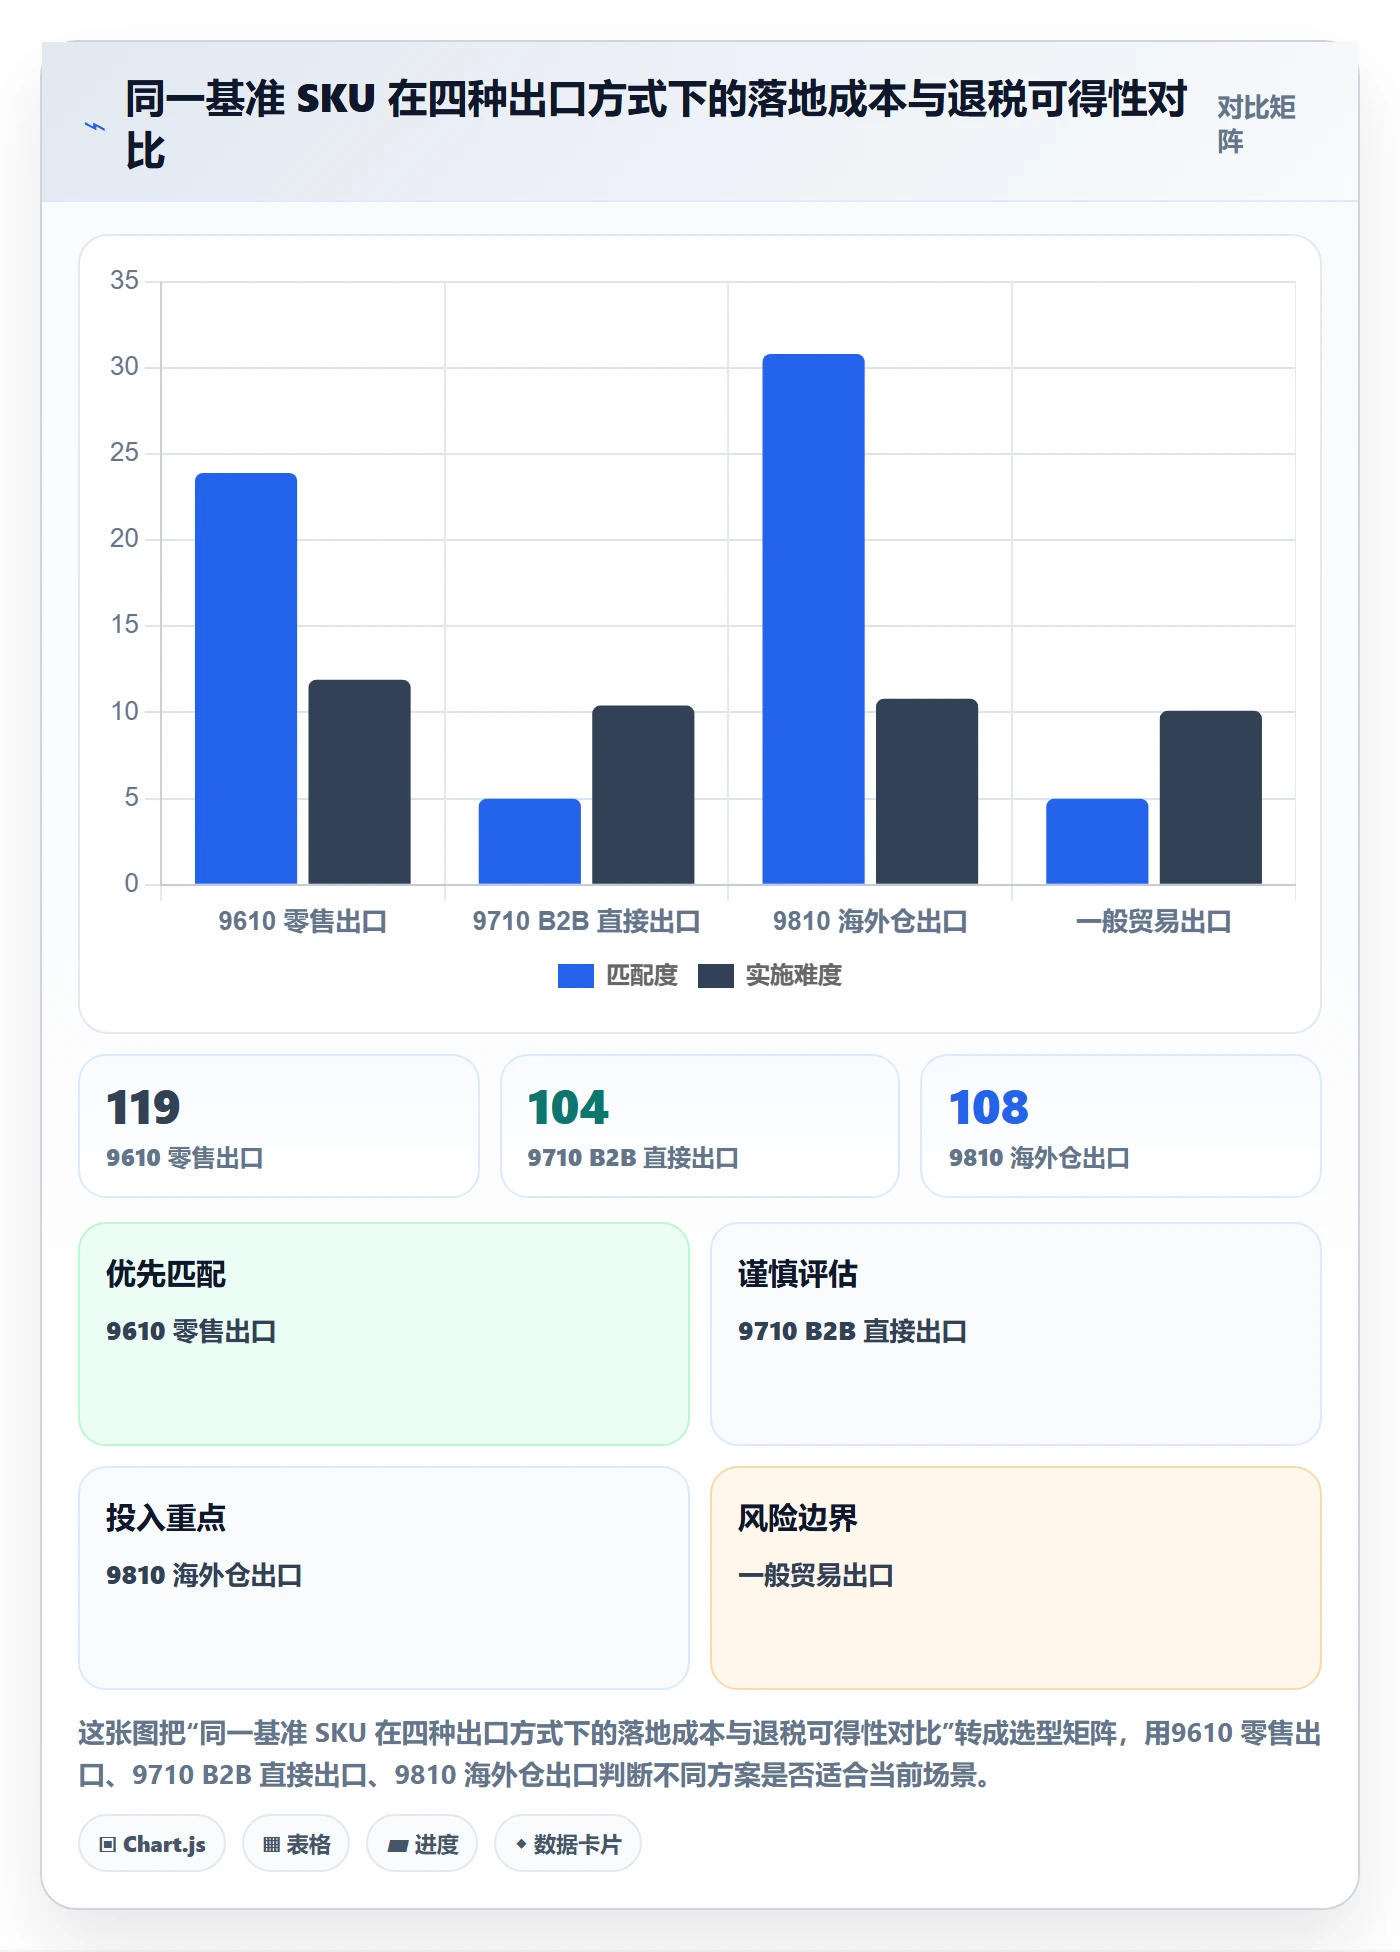Select the blue 匹配度 bar for 一般贸易出口
1400x1952 pixels.
click(x=1097, y=841)
